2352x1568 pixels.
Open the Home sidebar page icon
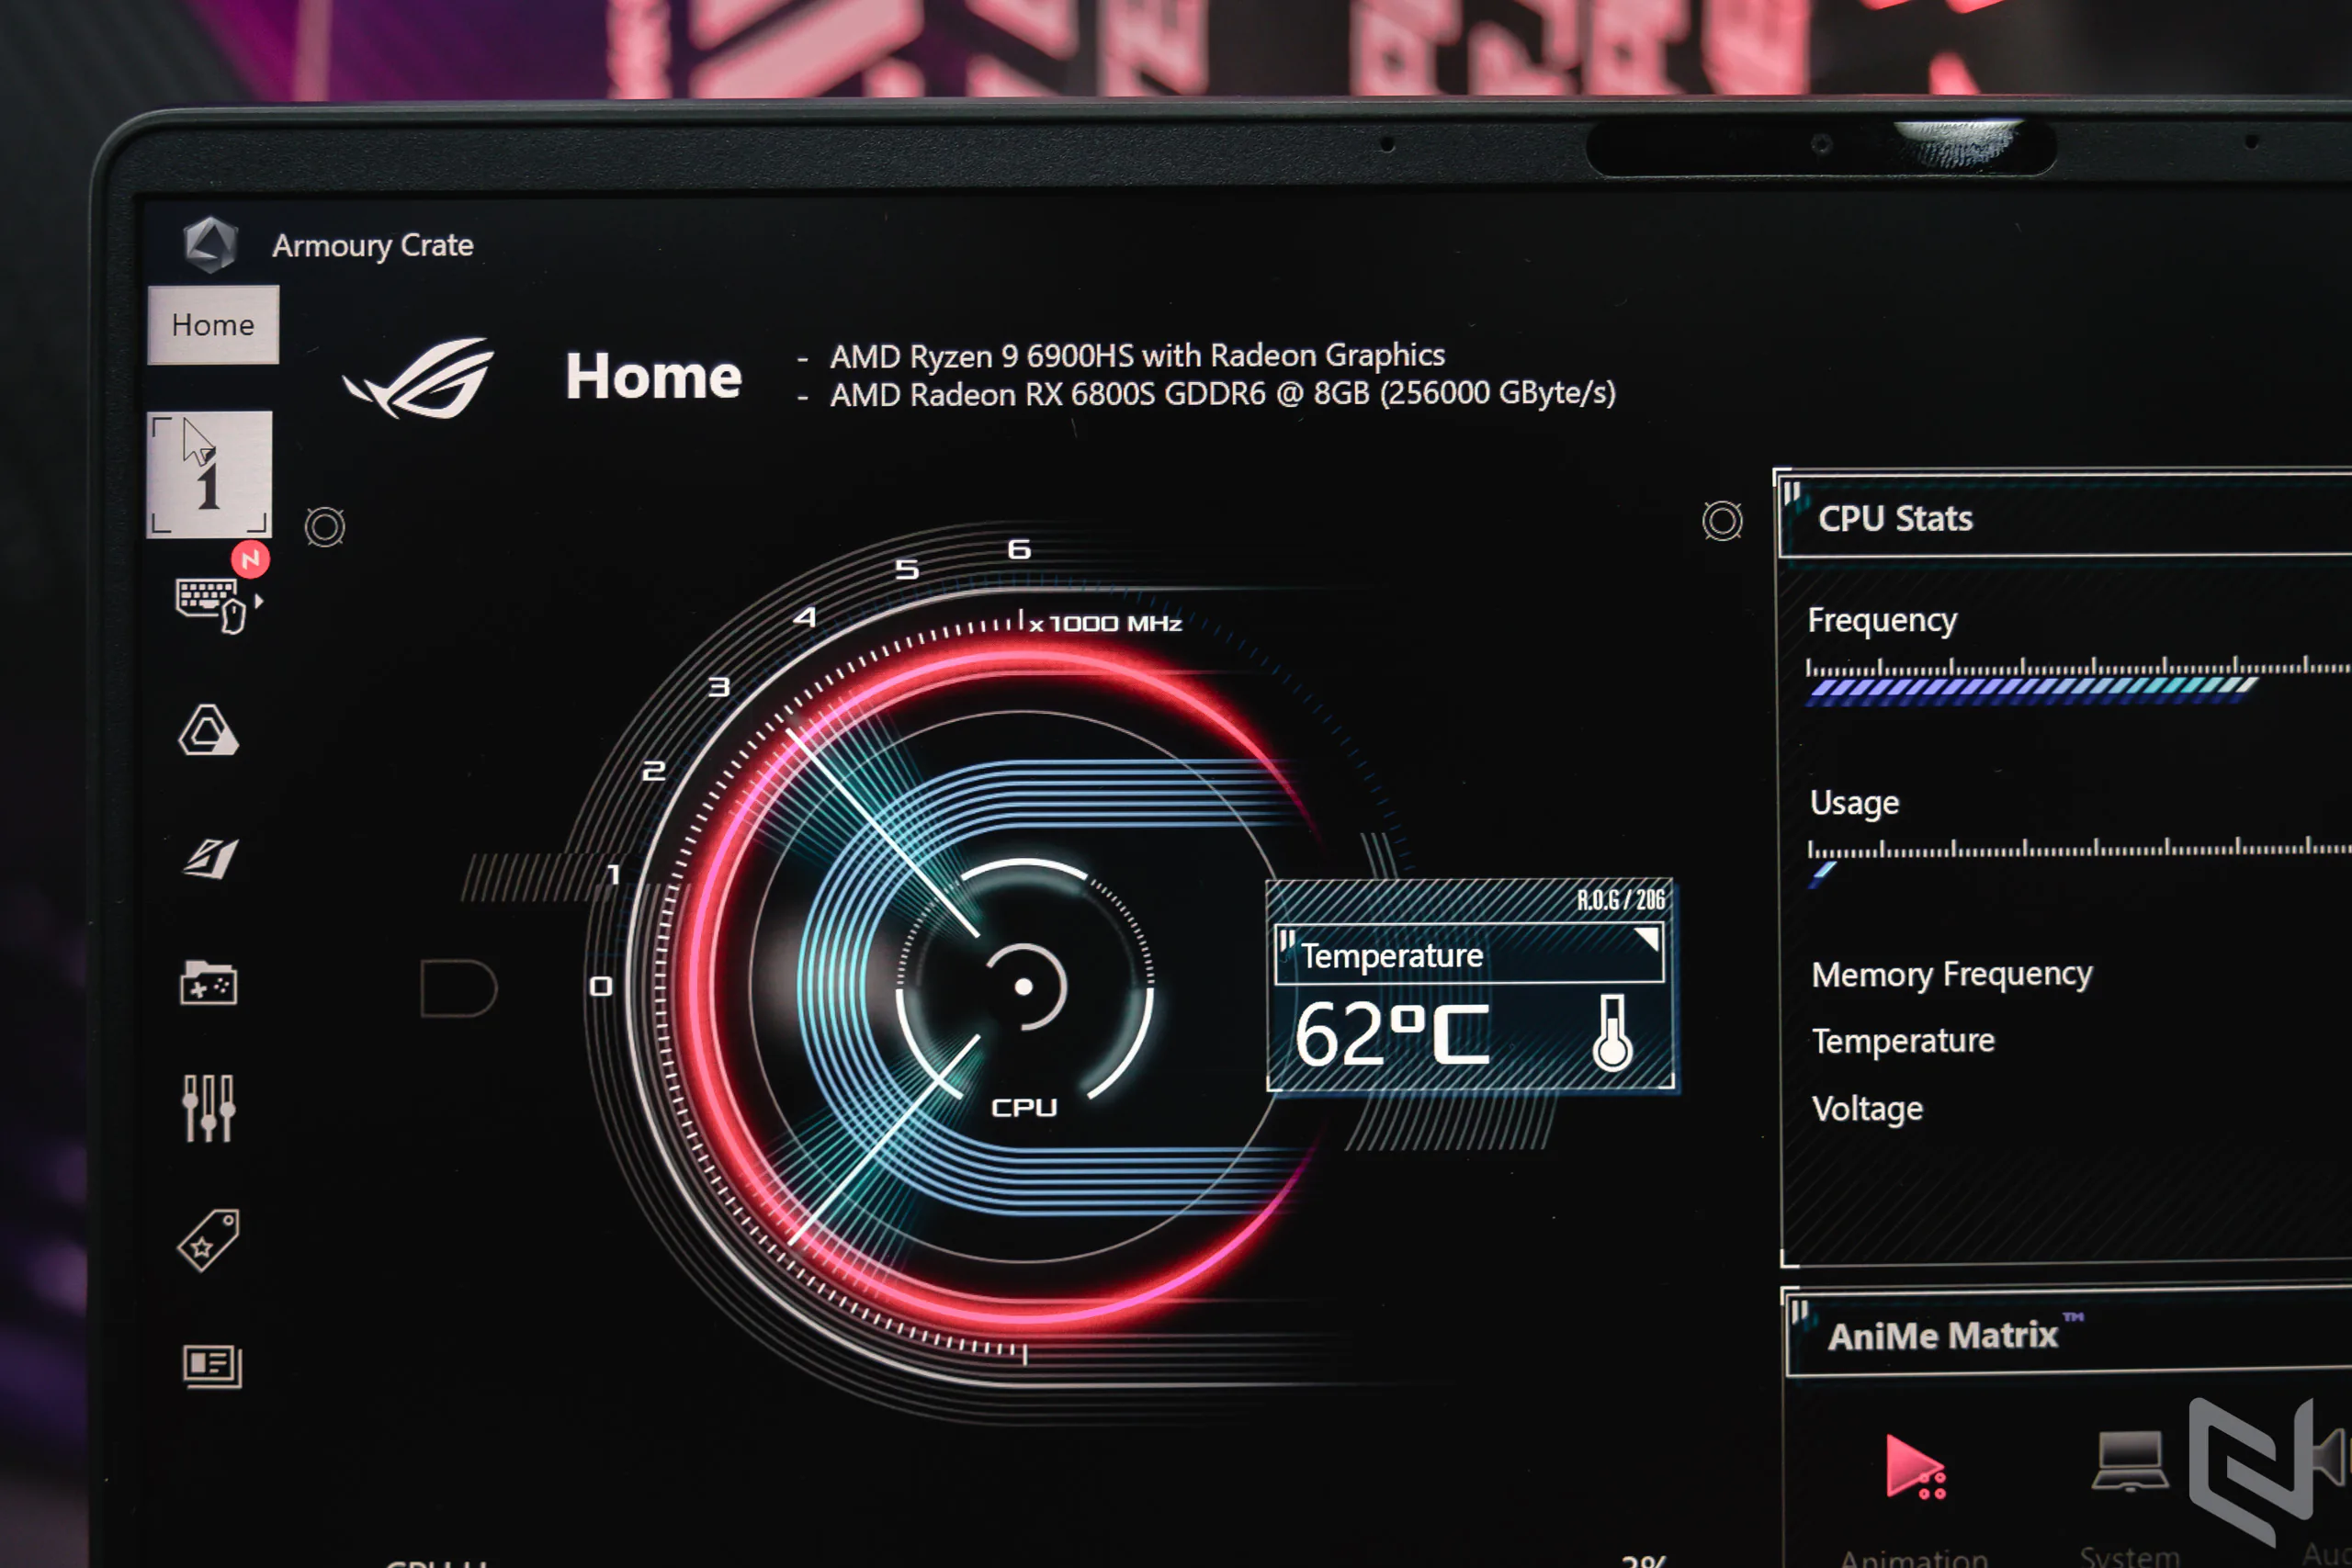coord(209,474)
